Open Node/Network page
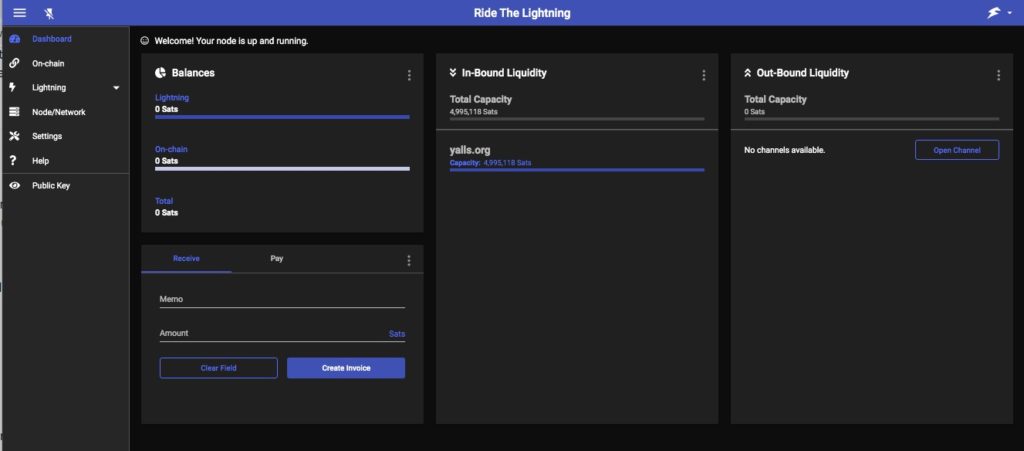 pos(59,112)
